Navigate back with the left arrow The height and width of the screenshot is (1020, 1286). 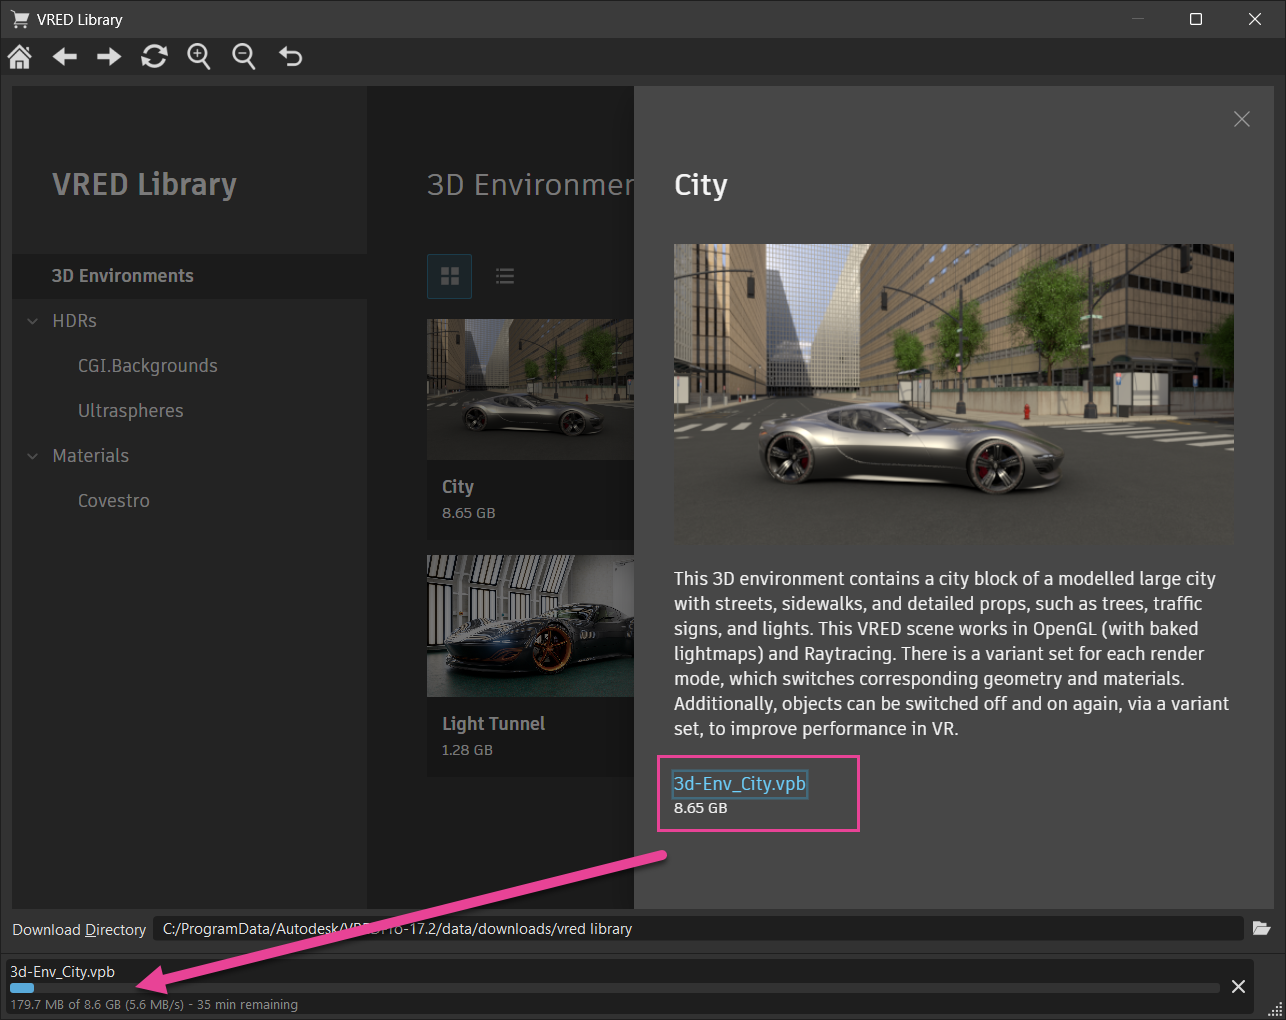click(65, 57)
